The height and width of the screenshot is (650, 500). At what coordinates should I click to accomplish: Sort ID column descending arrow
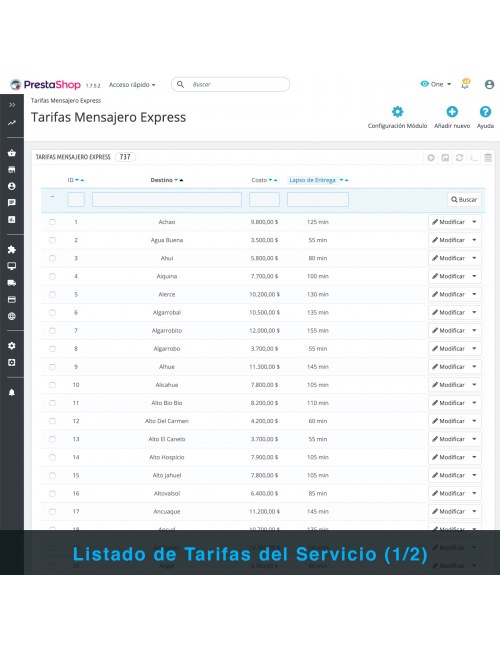point(77,180)
